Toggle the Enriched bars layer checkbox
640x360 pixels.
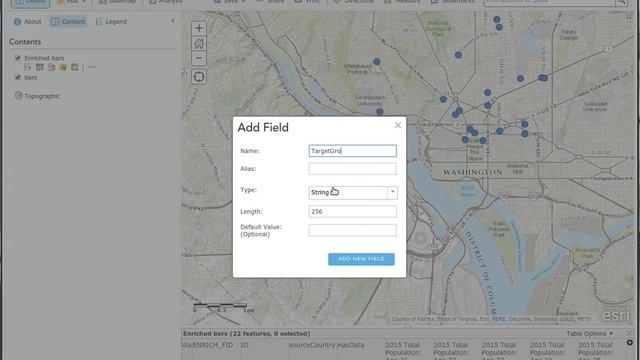(18, 58)
